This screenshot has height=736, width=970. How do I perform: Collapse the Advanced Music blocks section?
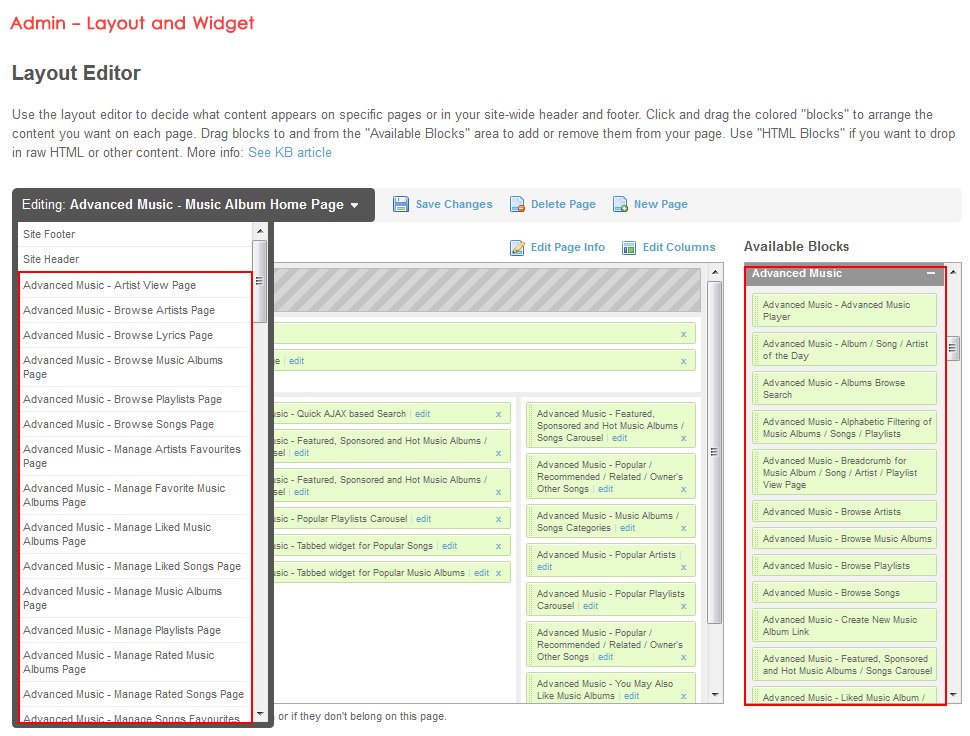930,273
